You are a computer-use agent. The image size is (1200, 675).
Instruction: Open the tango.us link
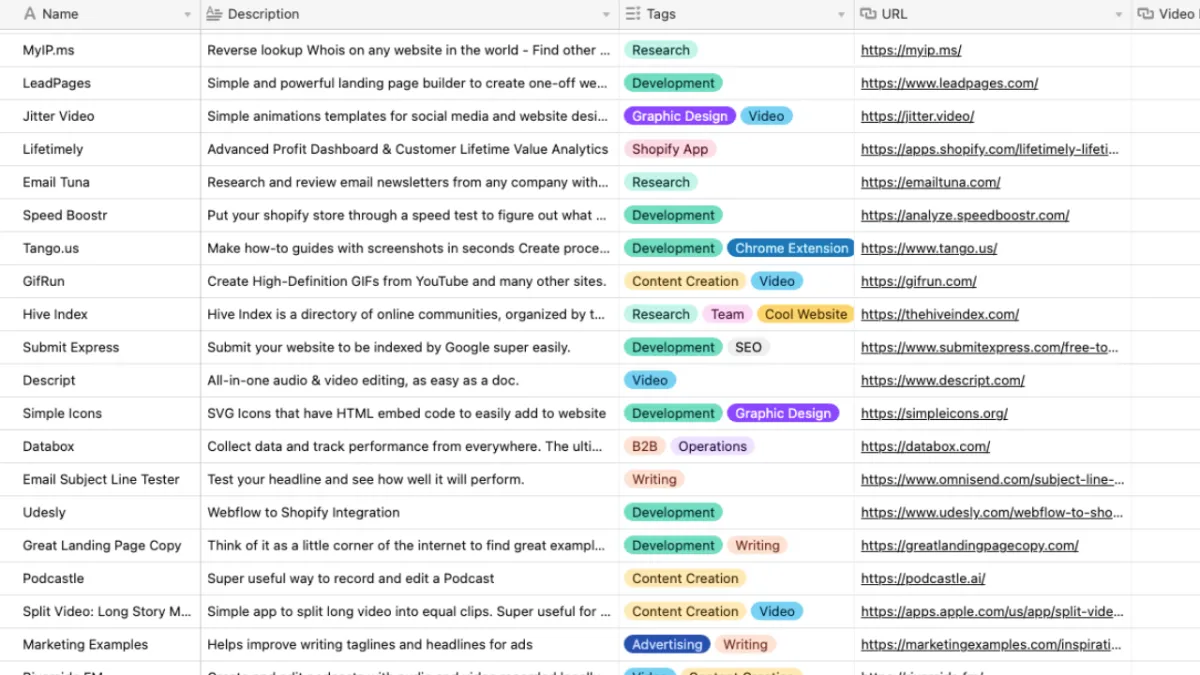point(929,248)
